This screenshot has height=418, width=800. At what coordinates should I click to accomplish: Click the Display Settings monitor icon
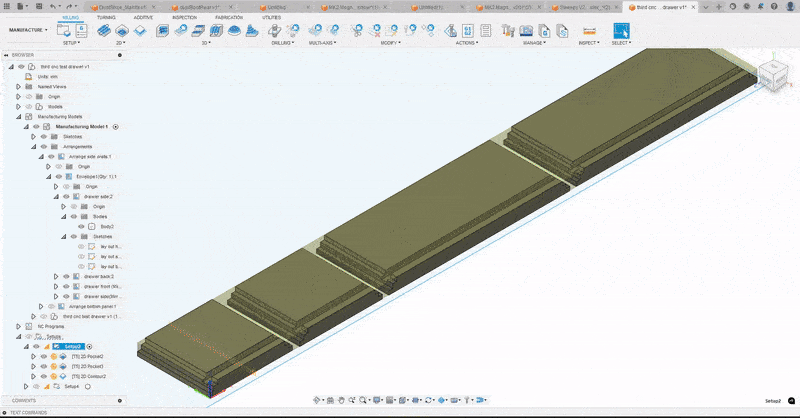(x=377, y=400)
